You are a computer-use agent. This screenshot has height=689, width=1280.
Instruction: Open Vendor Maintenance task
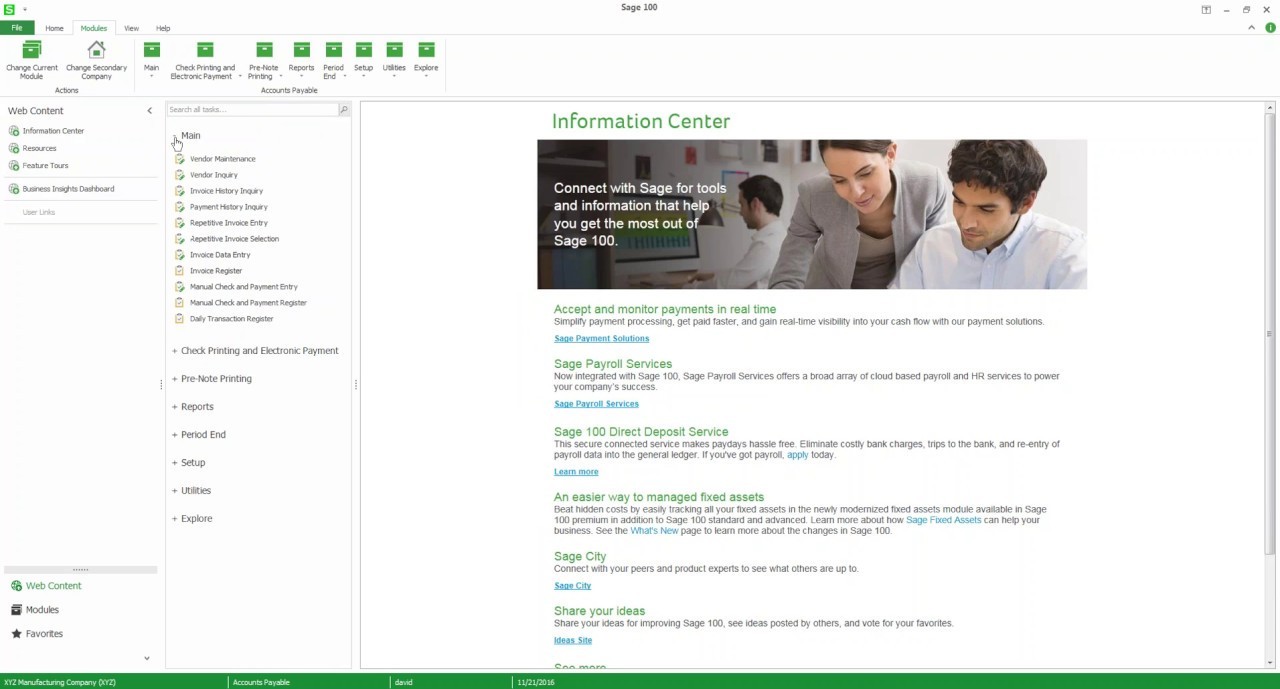222,159
